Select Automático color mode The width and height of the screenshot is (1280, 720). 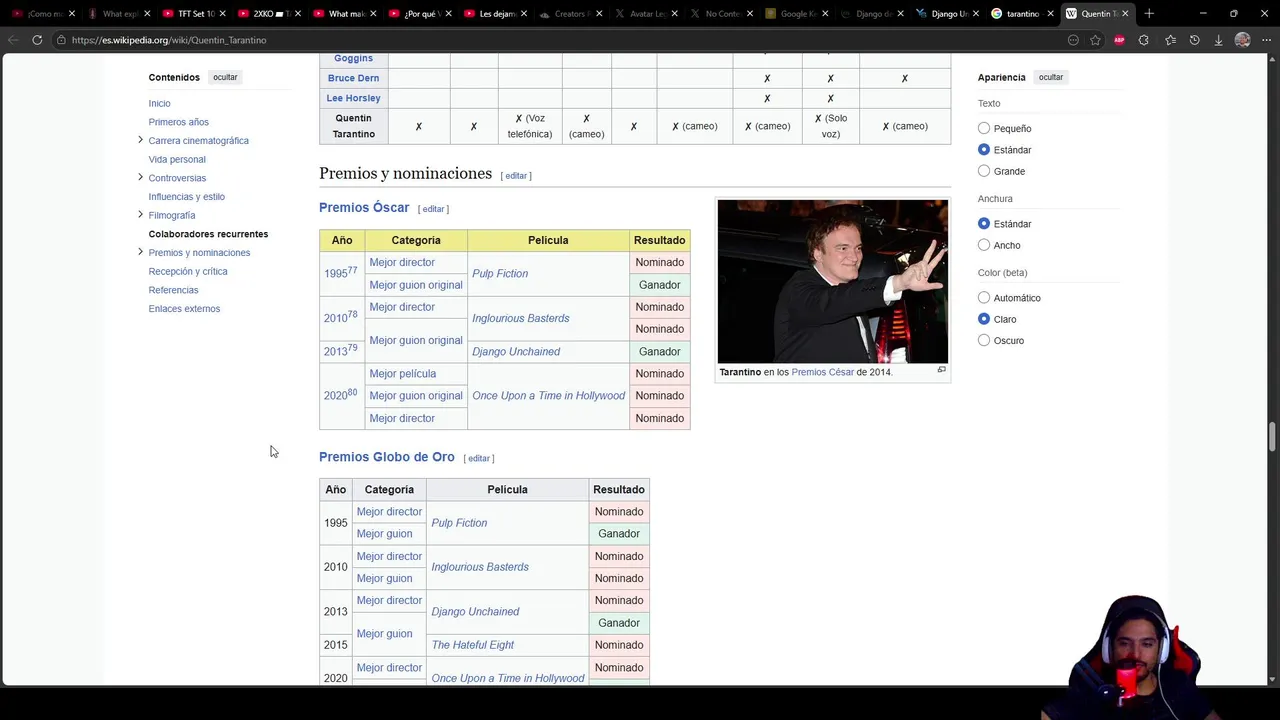[x=984, y=298]
